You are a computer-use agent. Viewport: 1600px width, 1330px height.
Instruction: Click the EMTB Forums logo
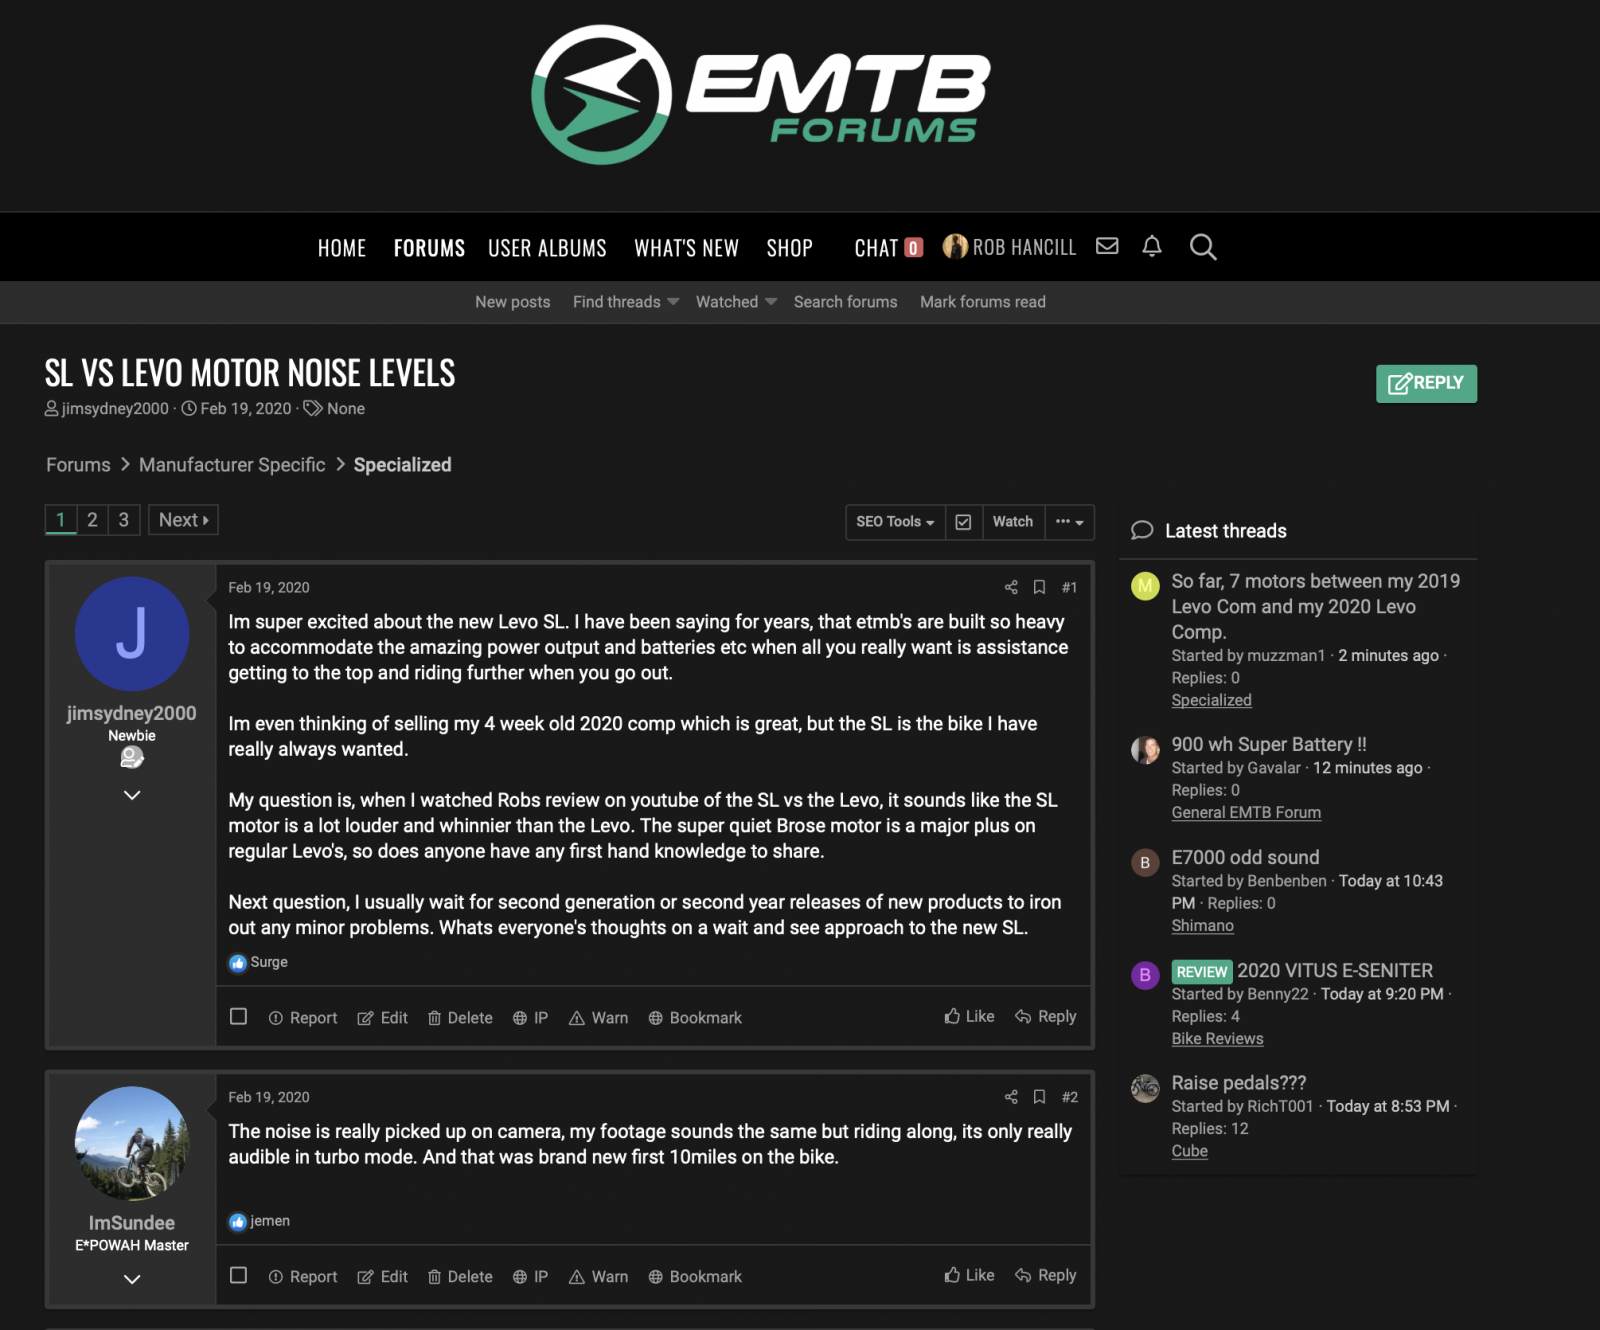point(761,95)
